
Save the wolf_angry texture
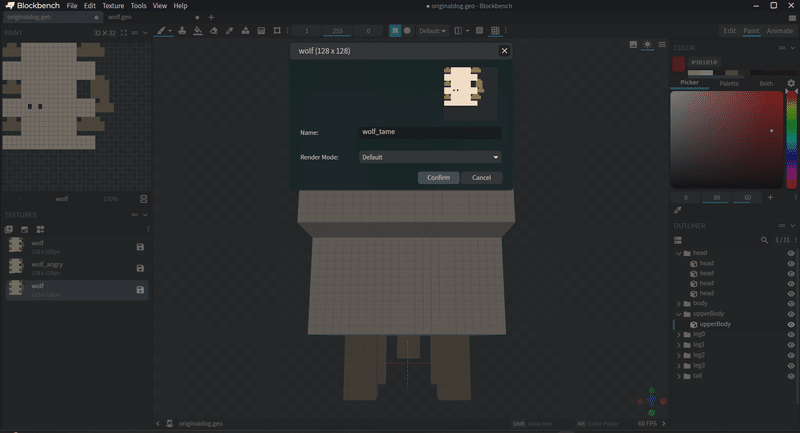(140, 268)
